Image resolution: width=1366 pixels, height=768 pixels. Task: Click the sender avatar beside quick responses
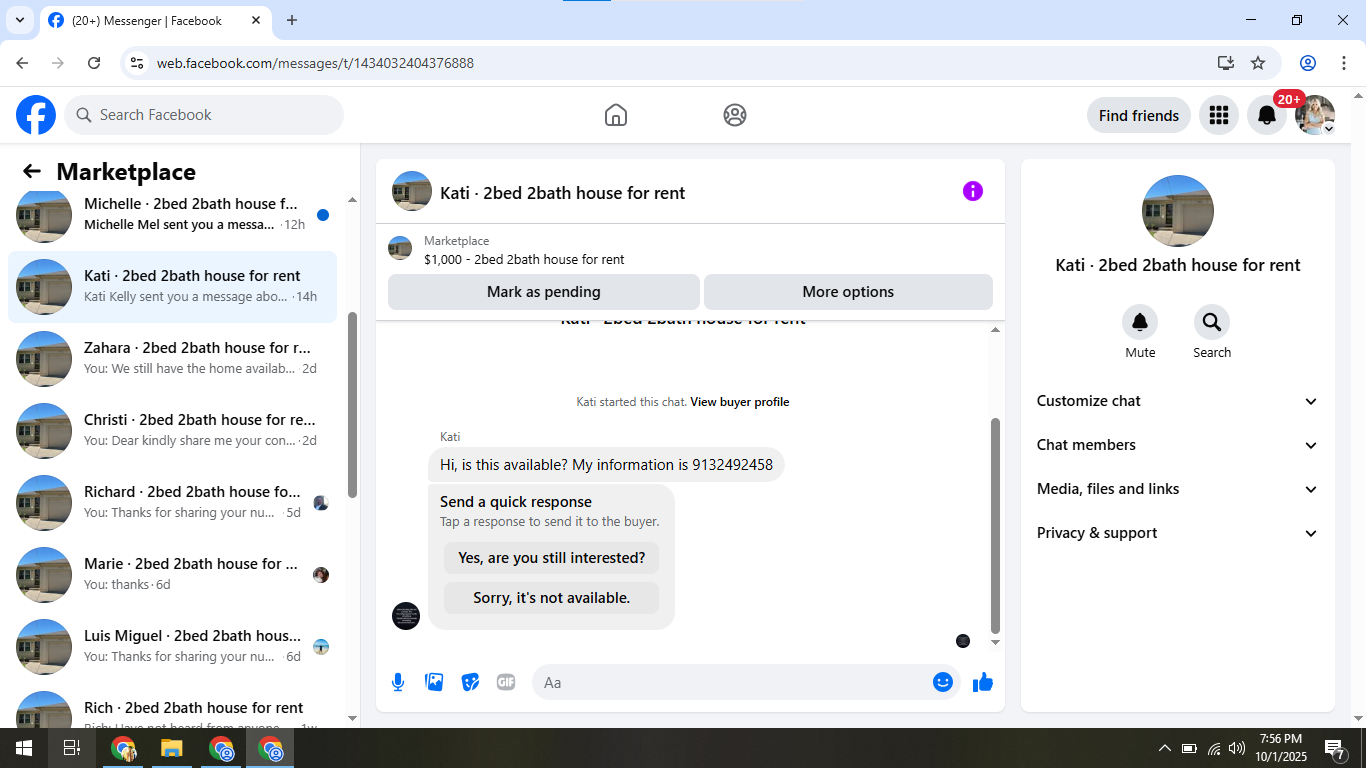tap(406, 616)
